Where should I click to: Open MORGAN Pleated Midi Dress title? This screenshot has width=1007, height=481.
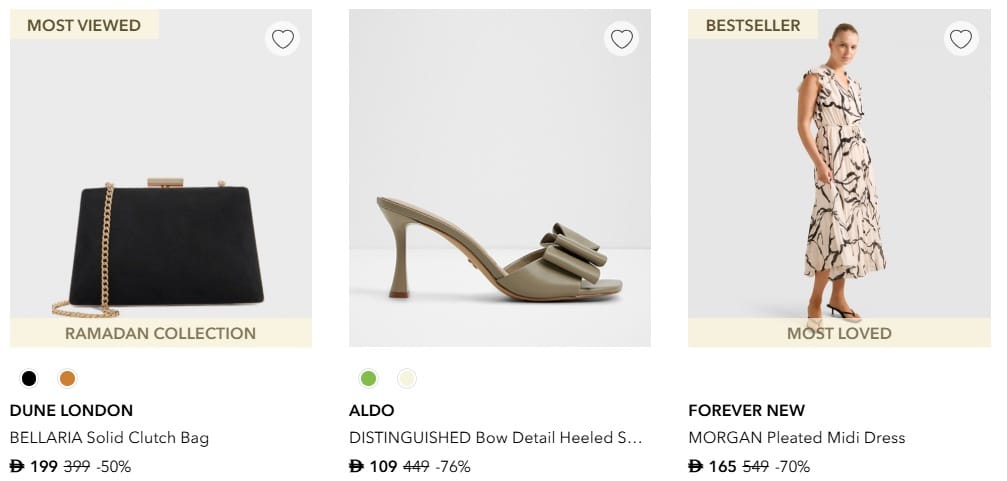click(x=796, y=438)
